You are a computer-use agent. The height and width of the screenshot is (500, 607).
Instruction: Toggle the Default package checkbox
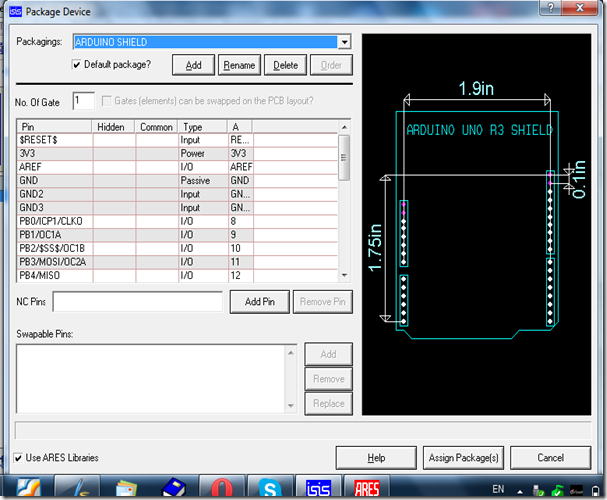pos(77,64)
